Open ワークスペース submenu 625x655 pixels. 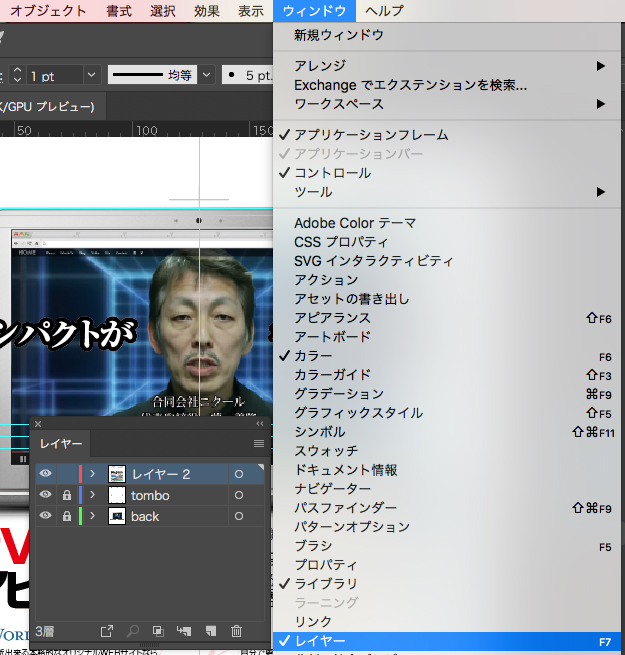447,104
